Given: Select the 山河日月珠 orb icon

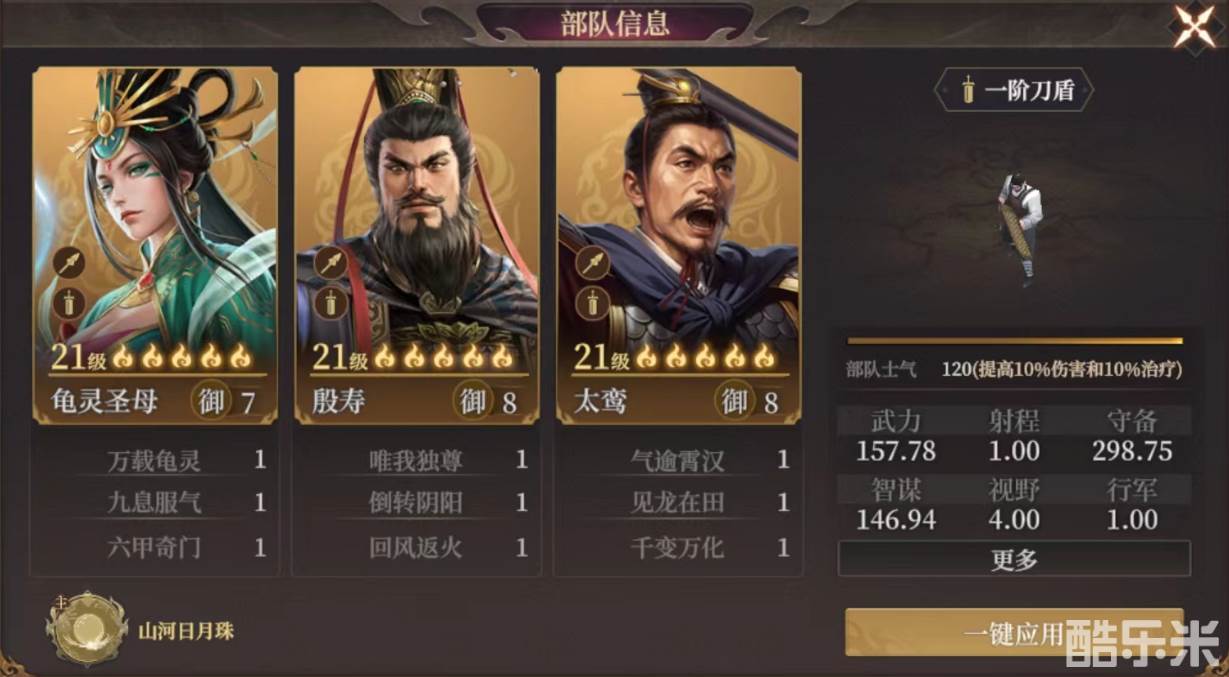Looking at the screenshot, I should [87, 628].
